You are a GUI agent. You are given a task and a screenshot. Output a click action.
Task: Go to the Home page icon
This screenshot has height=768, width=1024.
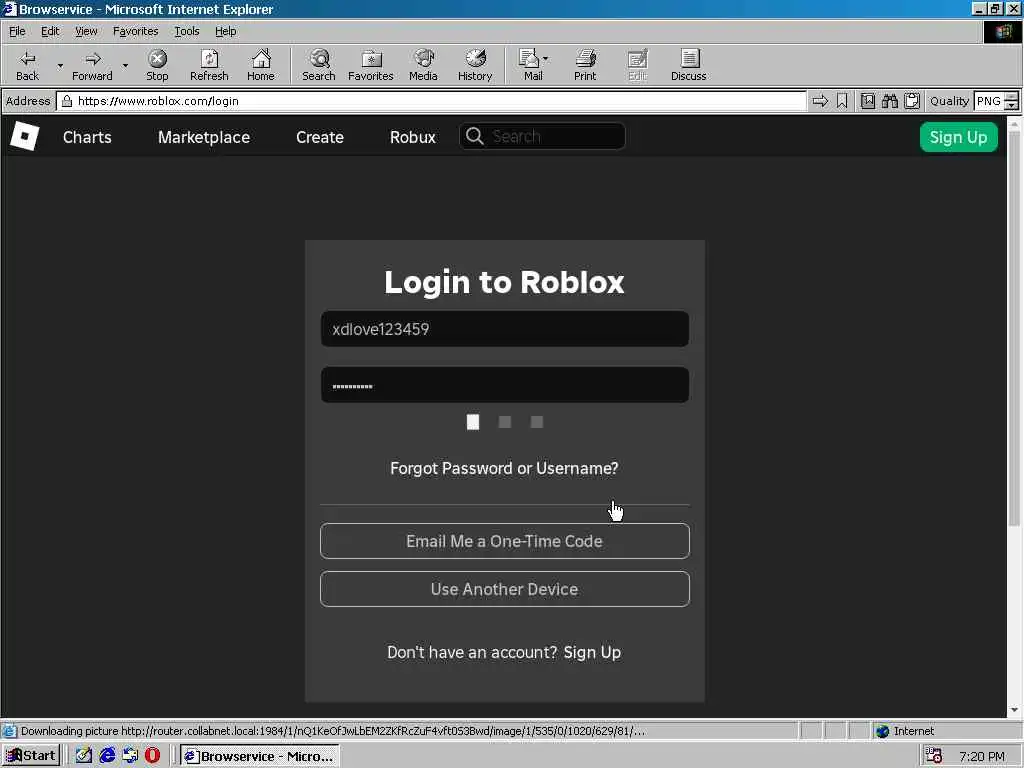point(261,65)
